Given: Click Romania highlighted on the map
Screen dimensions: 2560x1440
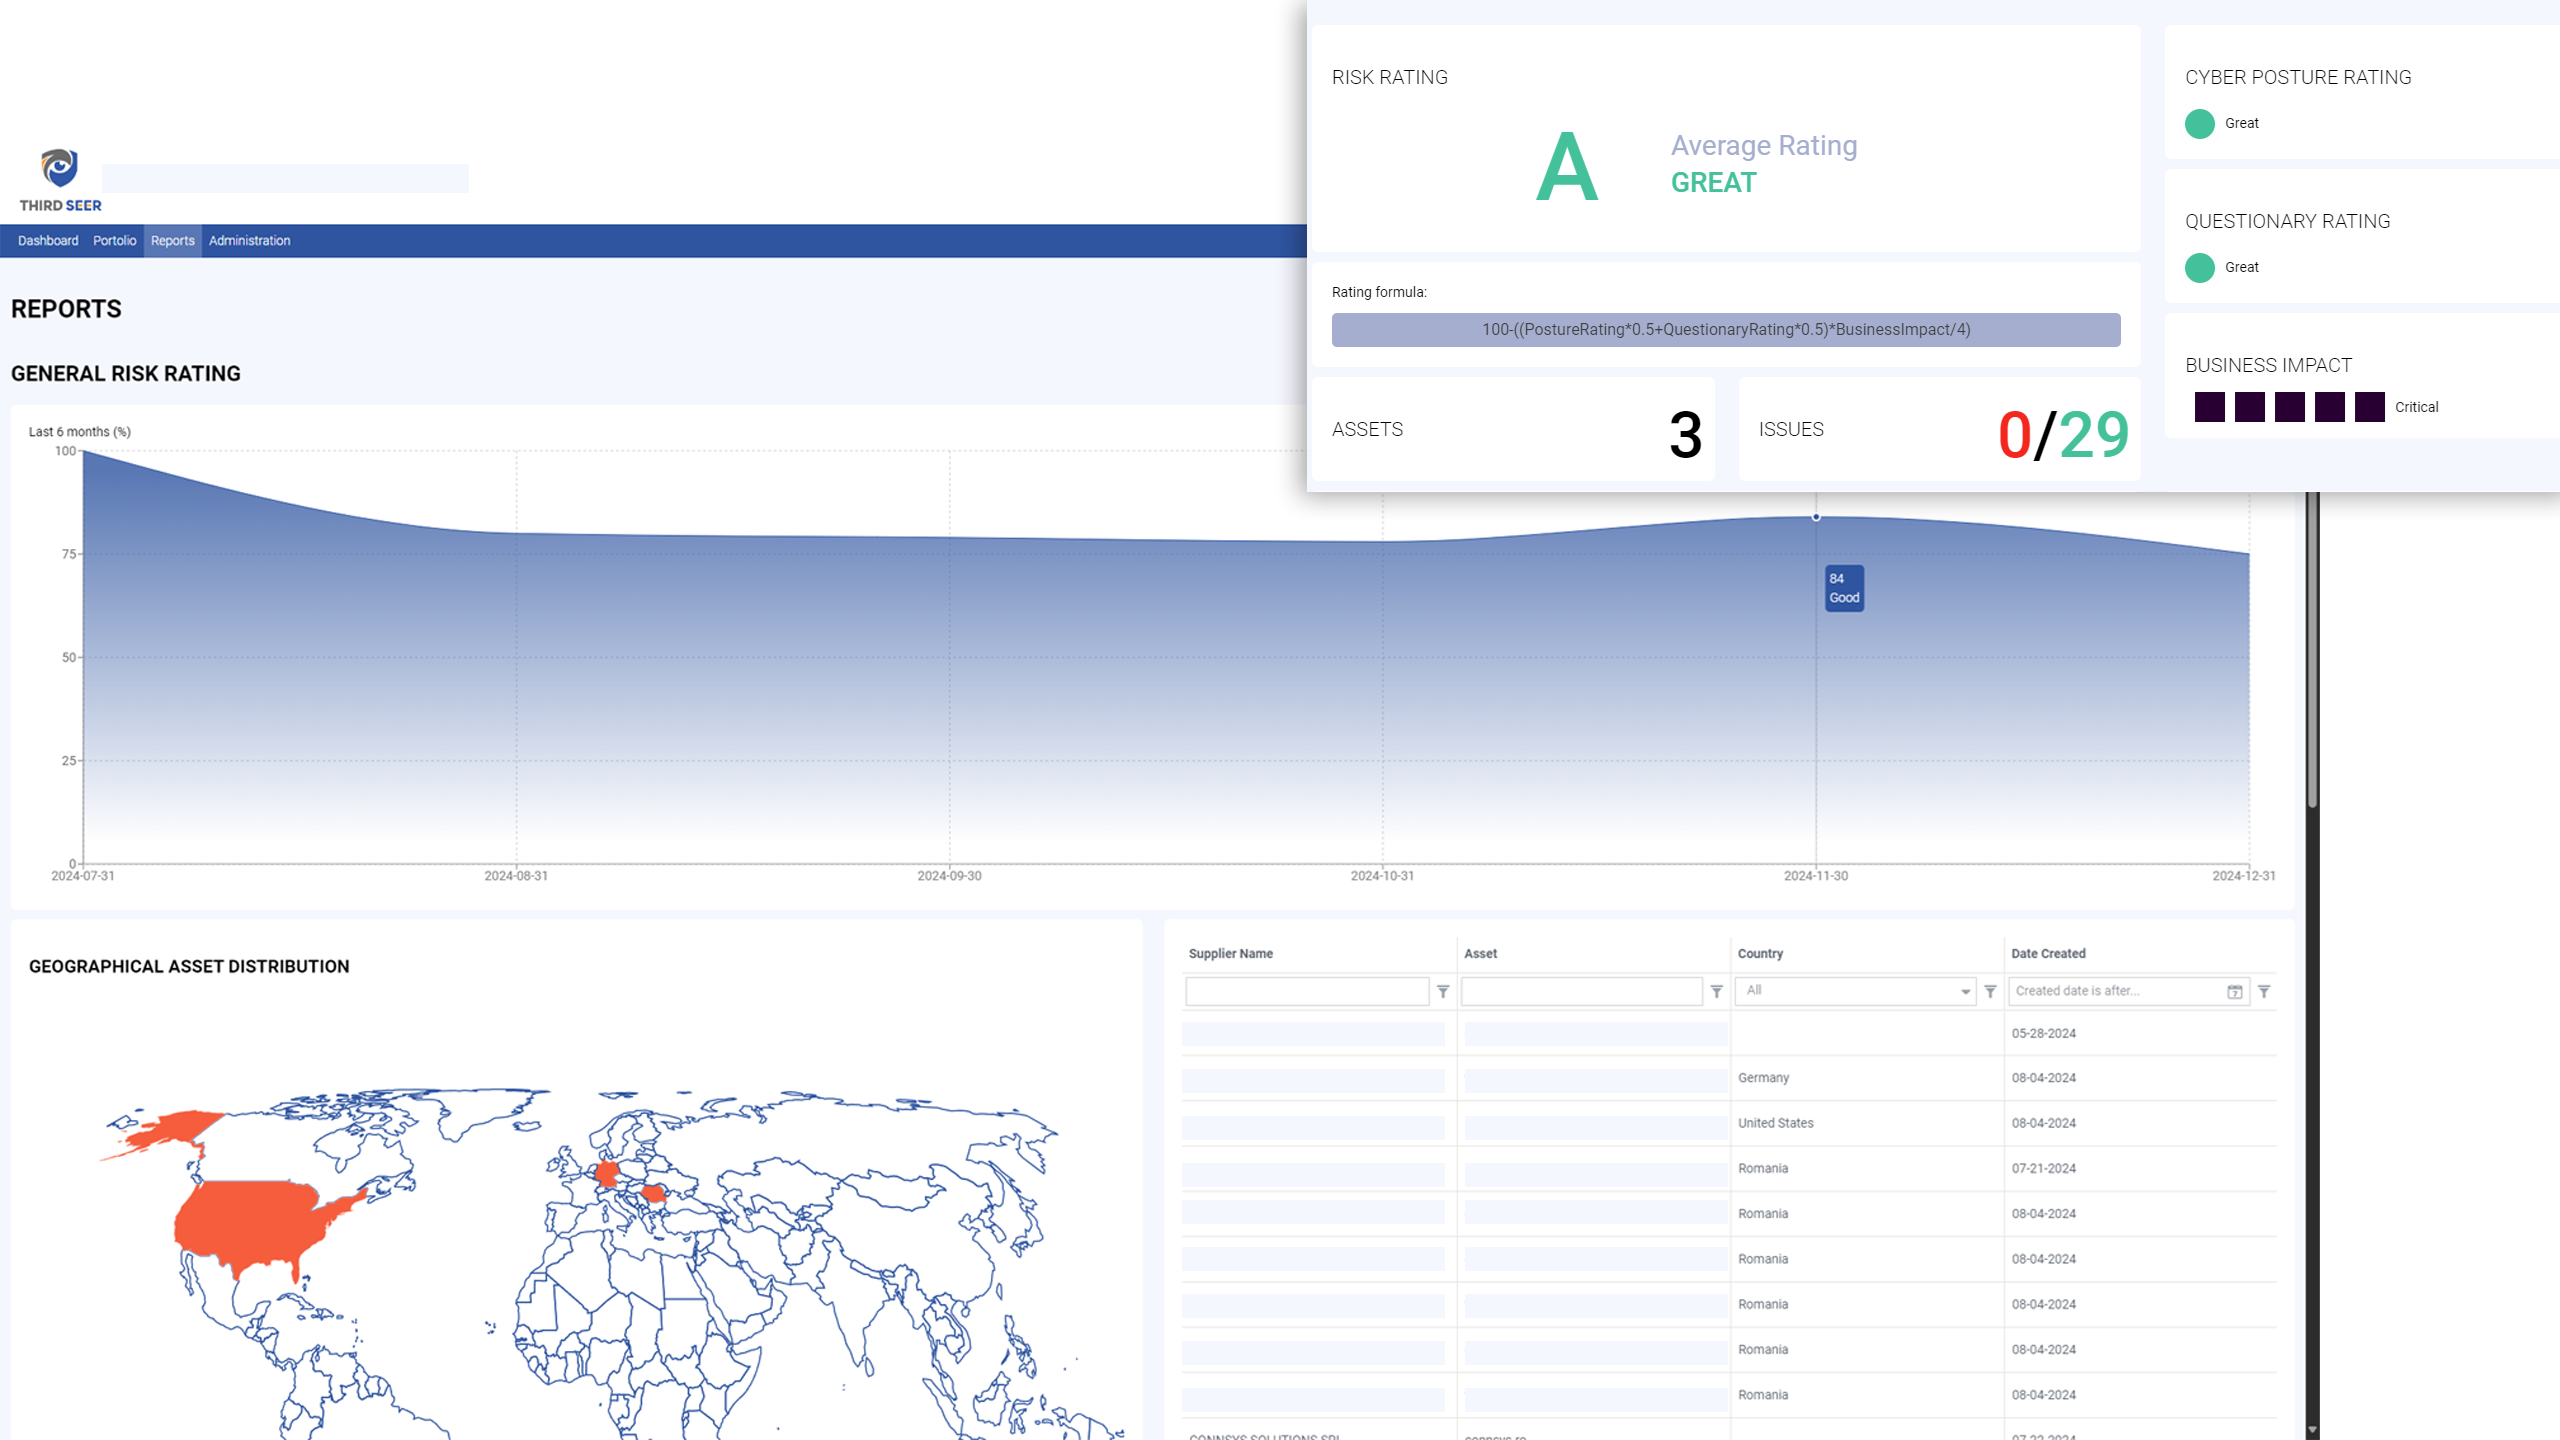Looking at the screenshot, I should [x=654, y=1193].
